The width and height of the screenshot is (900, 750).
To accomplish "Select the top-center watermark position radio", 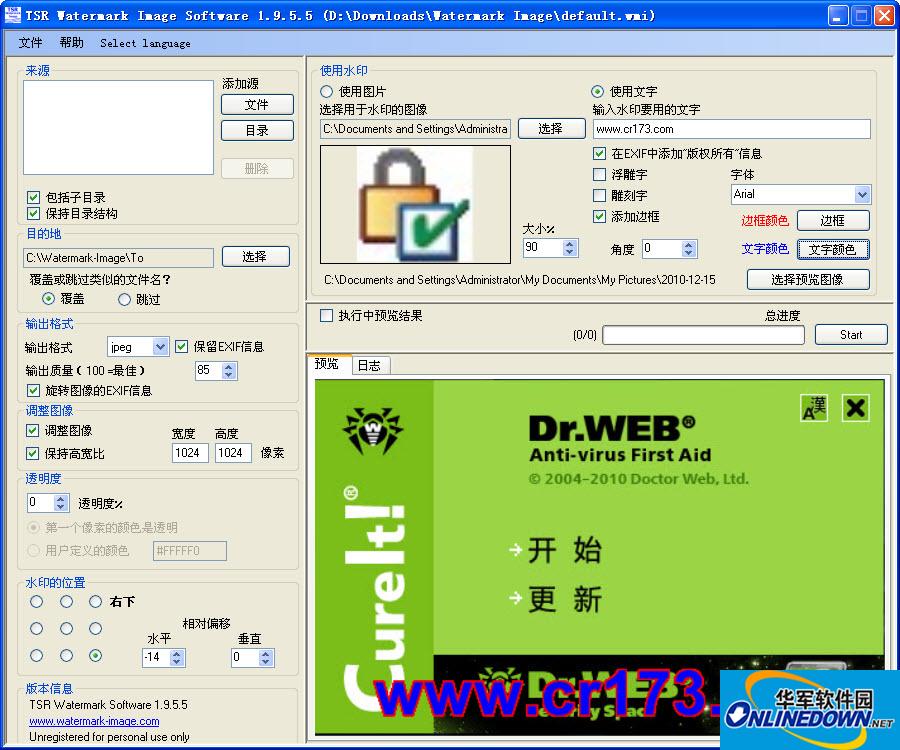I will coord(67,601).
